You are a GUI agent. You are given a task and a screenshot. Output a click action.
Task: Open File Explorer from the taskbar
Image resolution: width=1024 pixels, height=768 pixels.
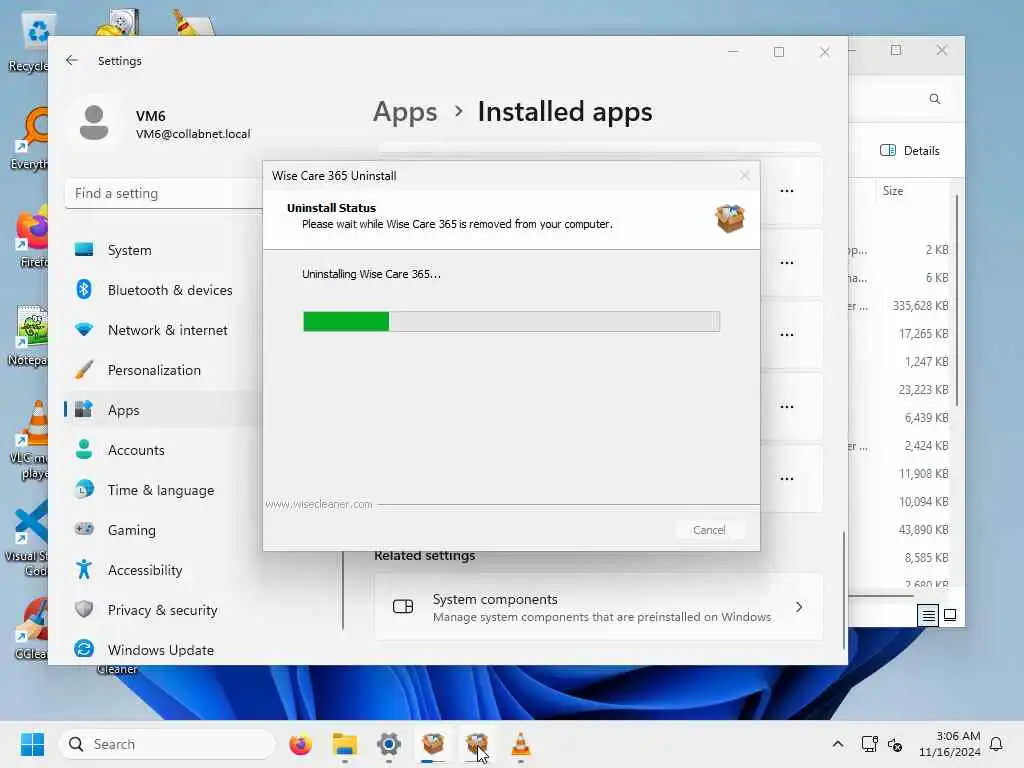click(x=344, y=744)
